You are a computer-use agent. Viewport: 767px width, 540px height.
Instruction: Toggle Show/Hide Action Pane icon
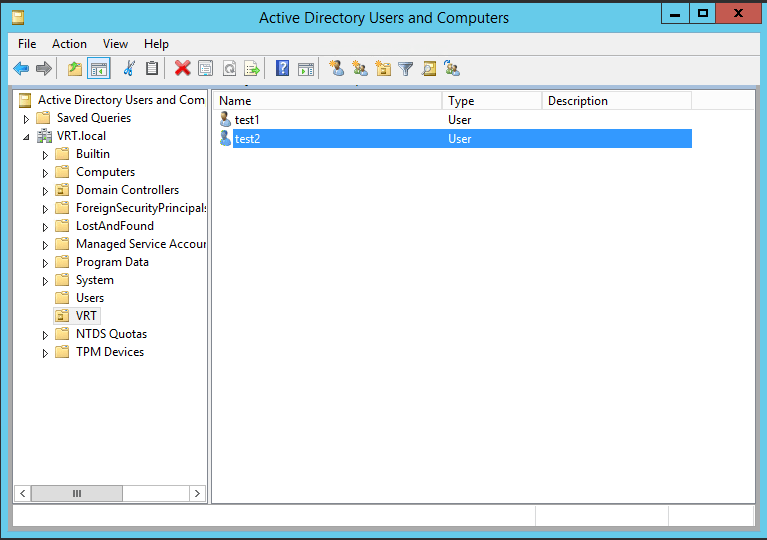(x=306, y=69)
